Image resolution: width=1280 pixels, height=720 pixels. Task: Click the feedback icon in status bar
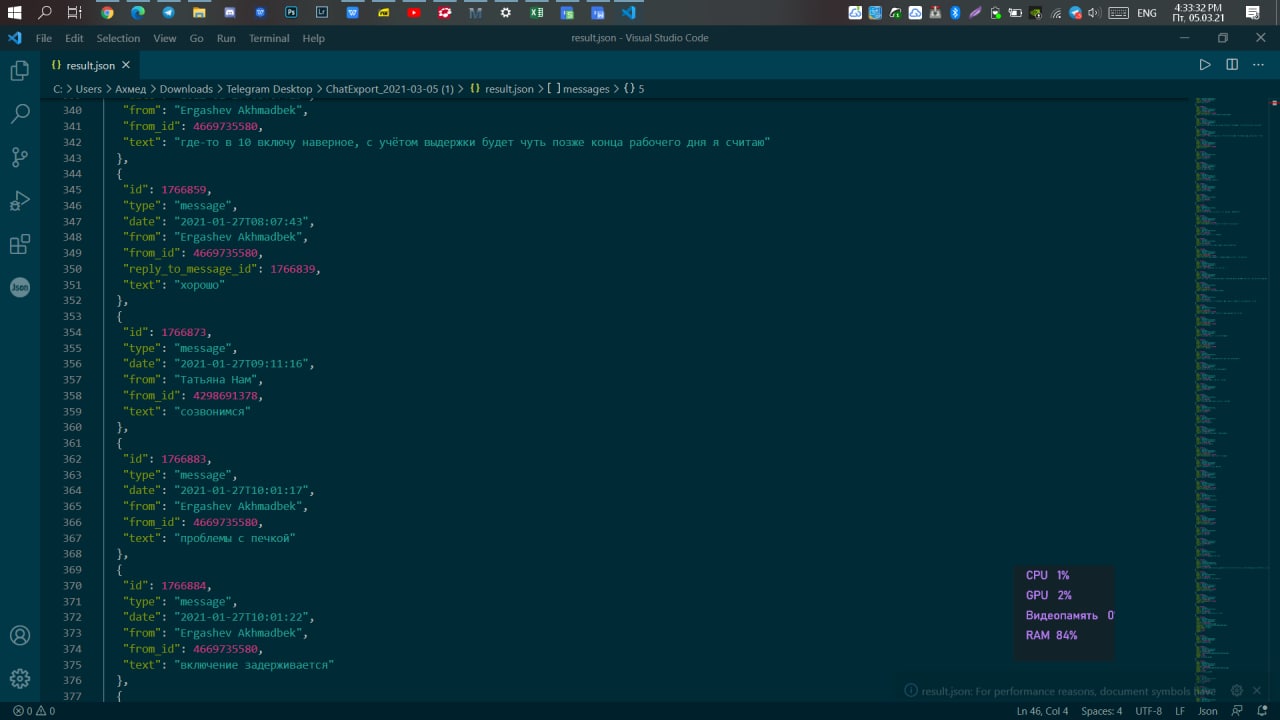pos(1235,711)
